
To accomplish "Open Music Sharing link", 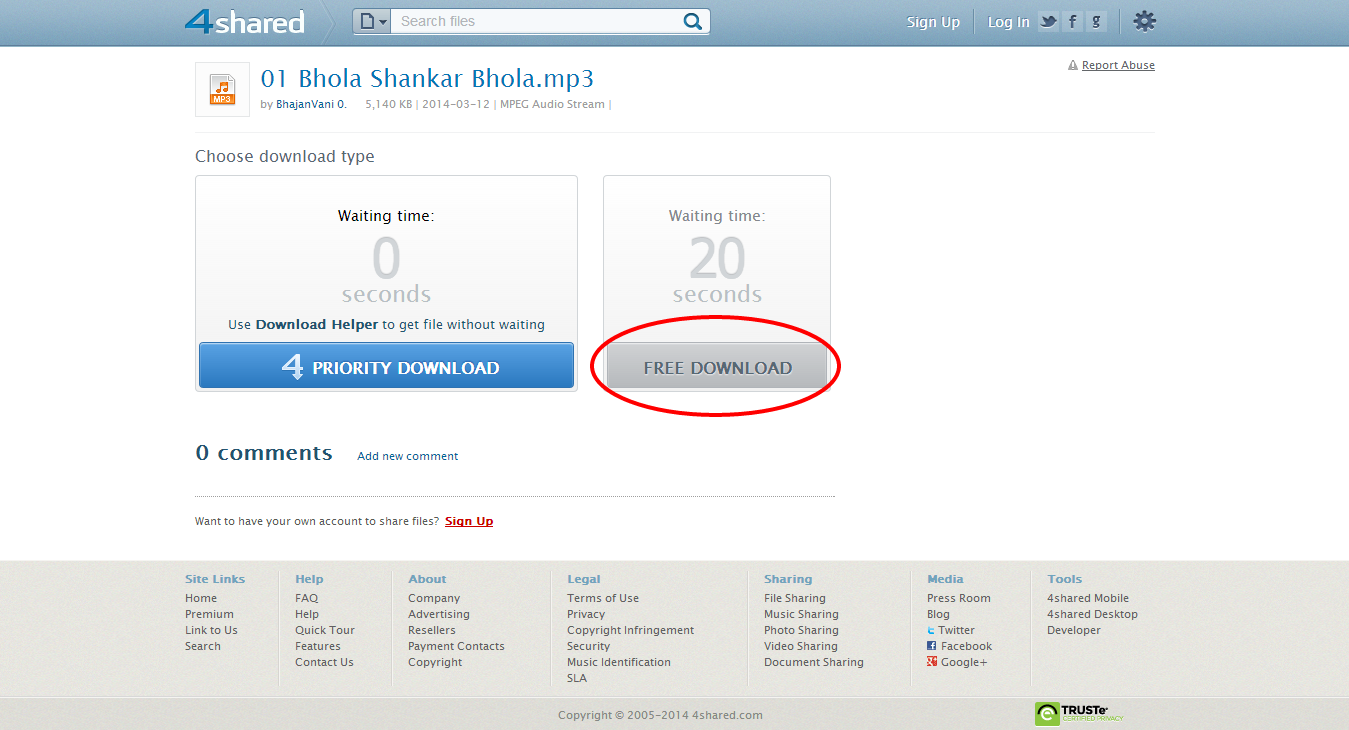I will tap(801, 614).
